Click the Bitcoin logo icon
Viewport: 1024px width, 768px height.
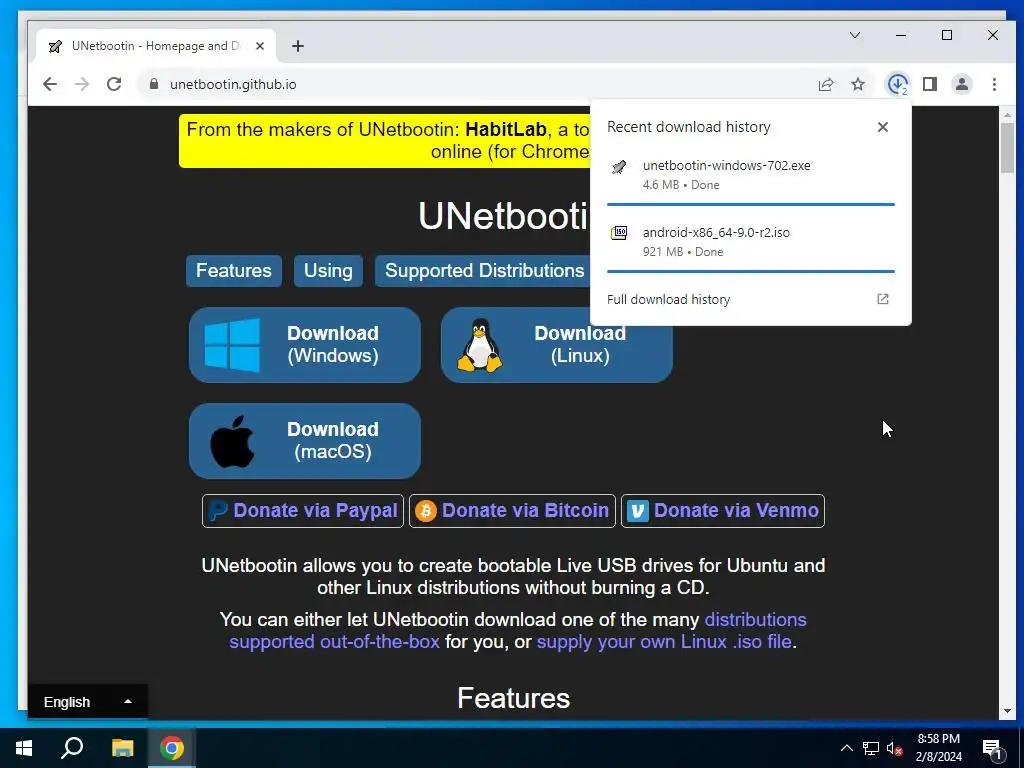click(x=426, y=511)
